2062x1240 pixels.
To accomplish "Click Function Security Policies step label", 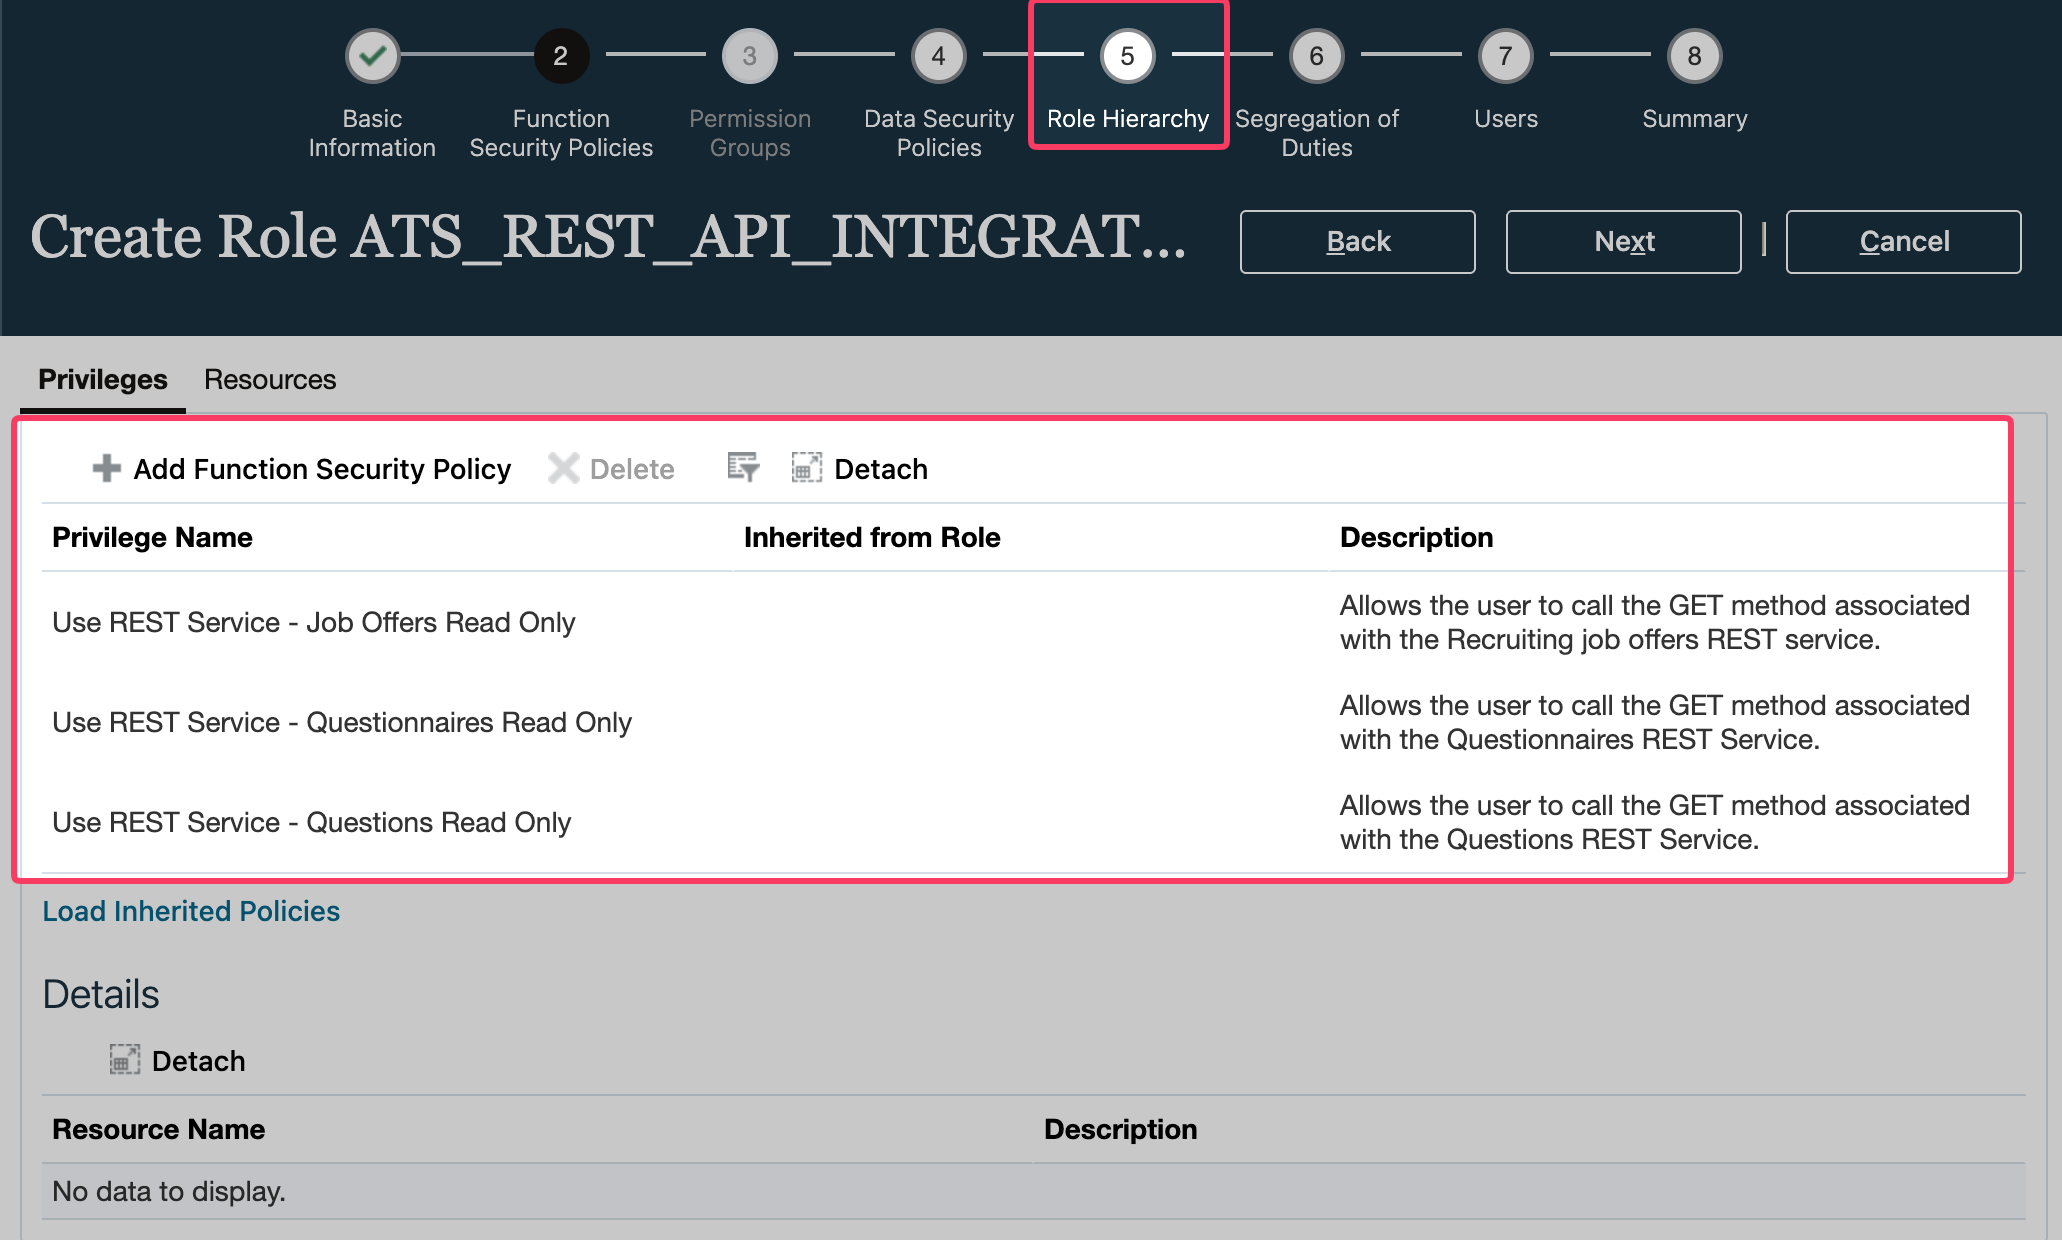I will 561,133.
